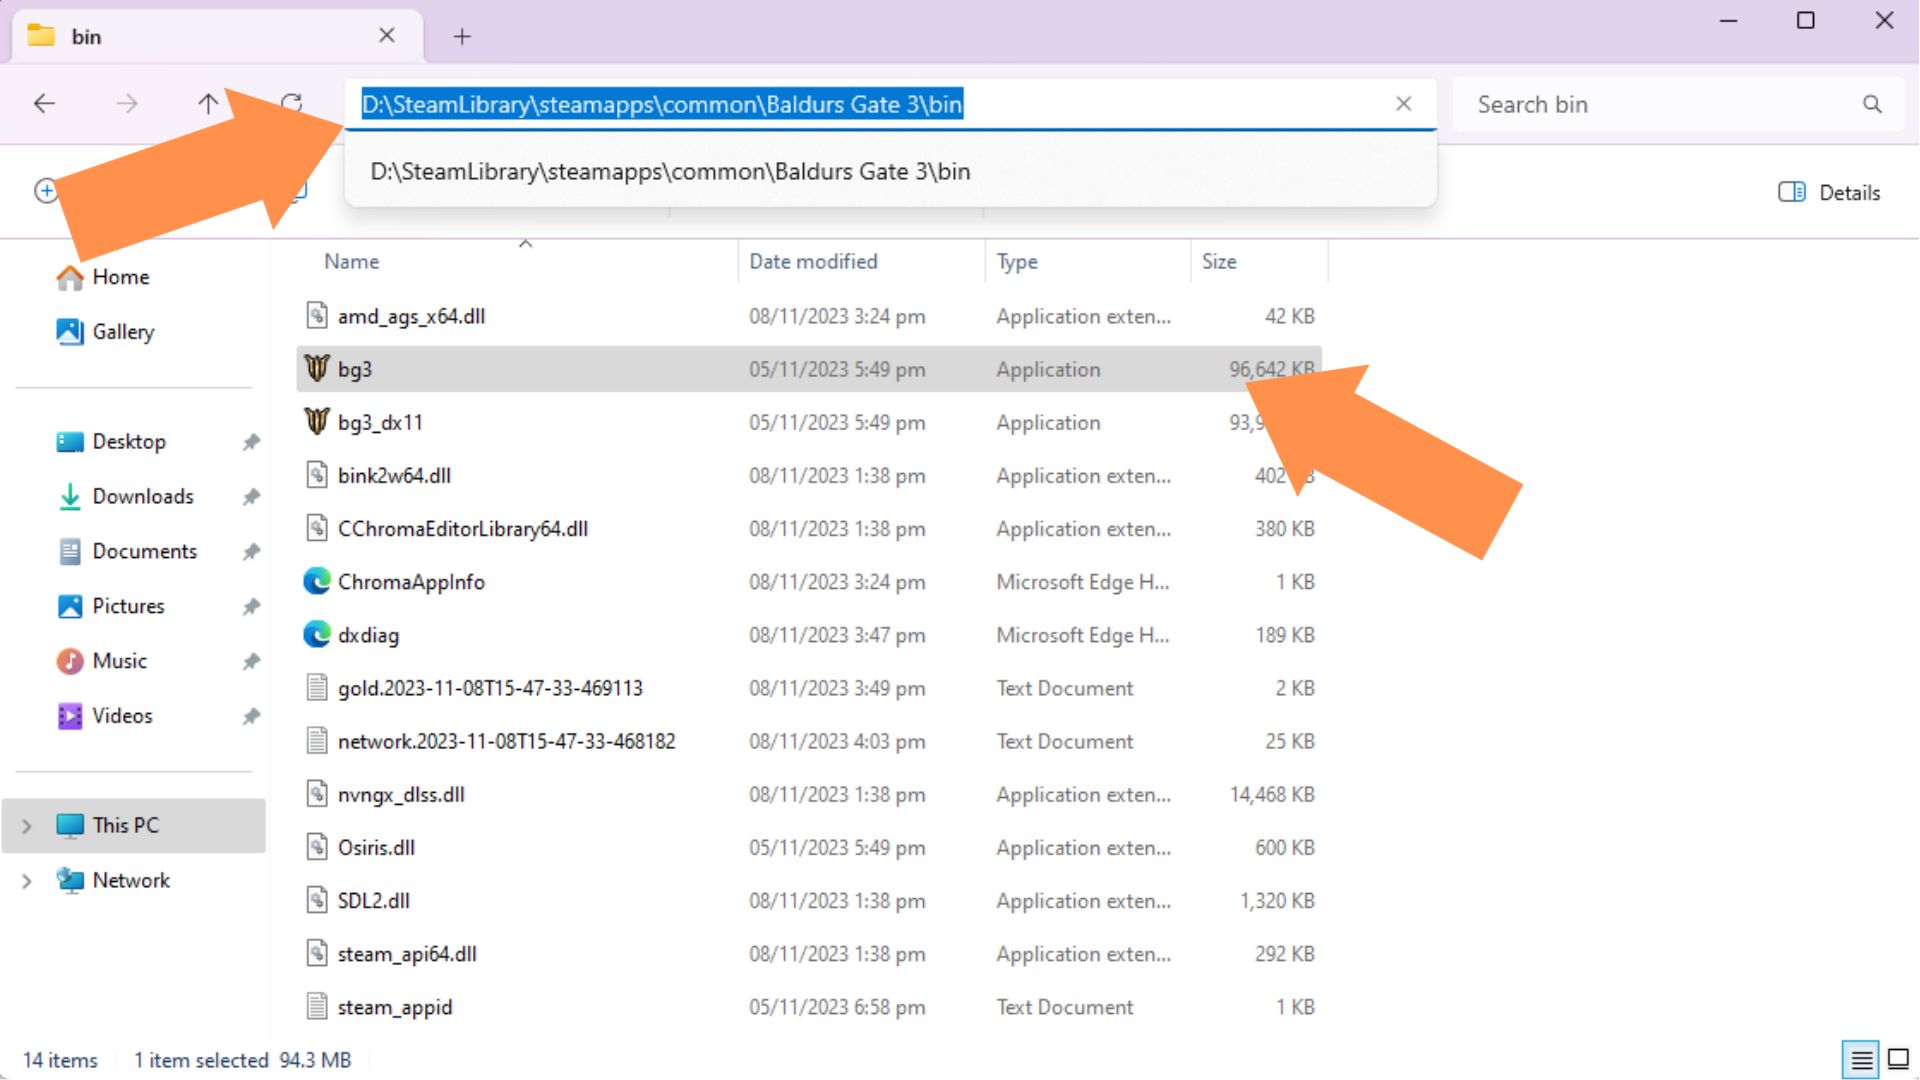Image resolution: width=1920 pixels, height=1080 pixels.
Task: Select the bink2w64.dll file
Action: [x=809, y=476]
